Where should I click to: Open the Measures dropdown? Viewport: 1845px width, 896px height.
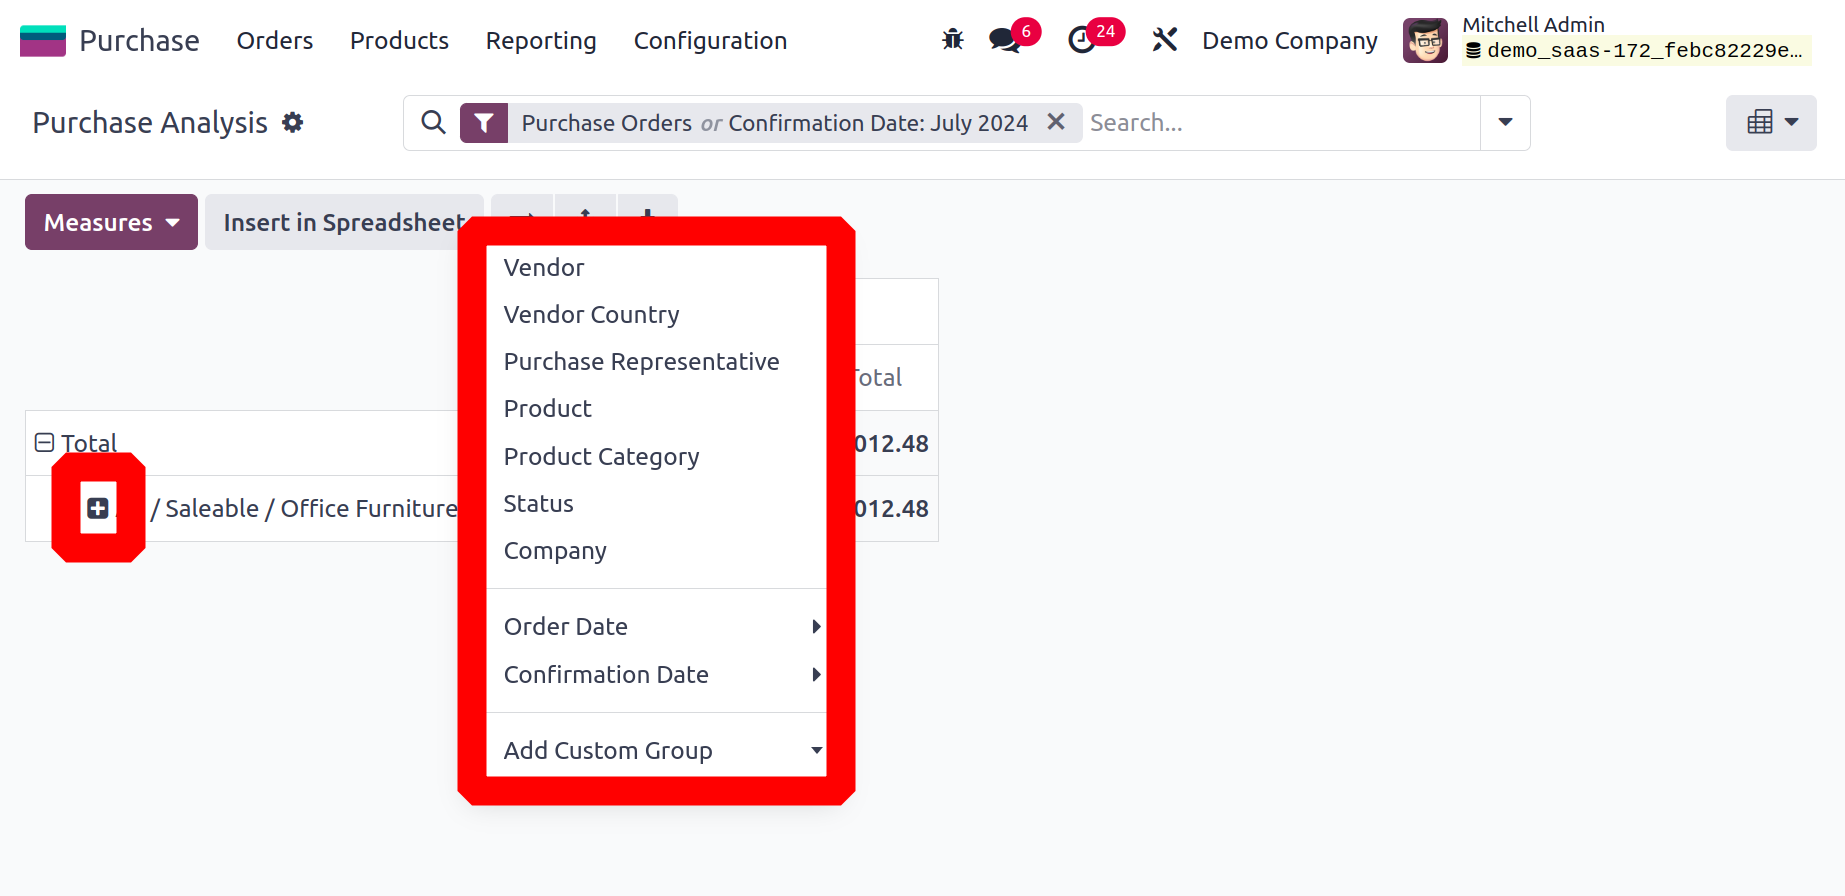pos(111,222)
